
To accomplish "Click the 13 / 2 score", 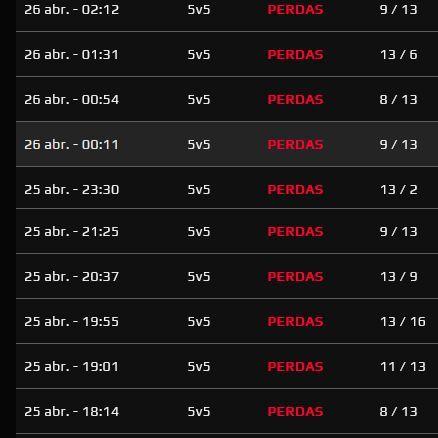I will point(399,189).
